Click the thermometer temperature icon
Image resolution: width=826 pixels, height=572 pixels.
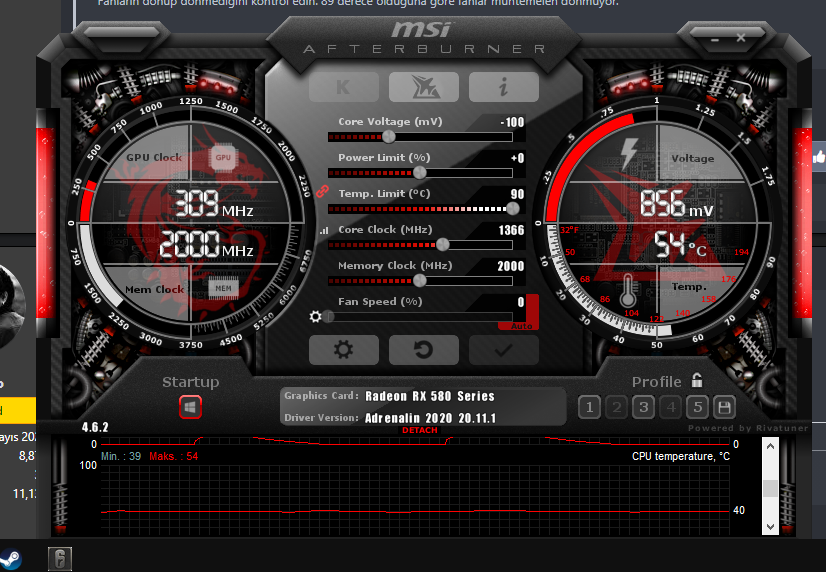coord(627,290)
